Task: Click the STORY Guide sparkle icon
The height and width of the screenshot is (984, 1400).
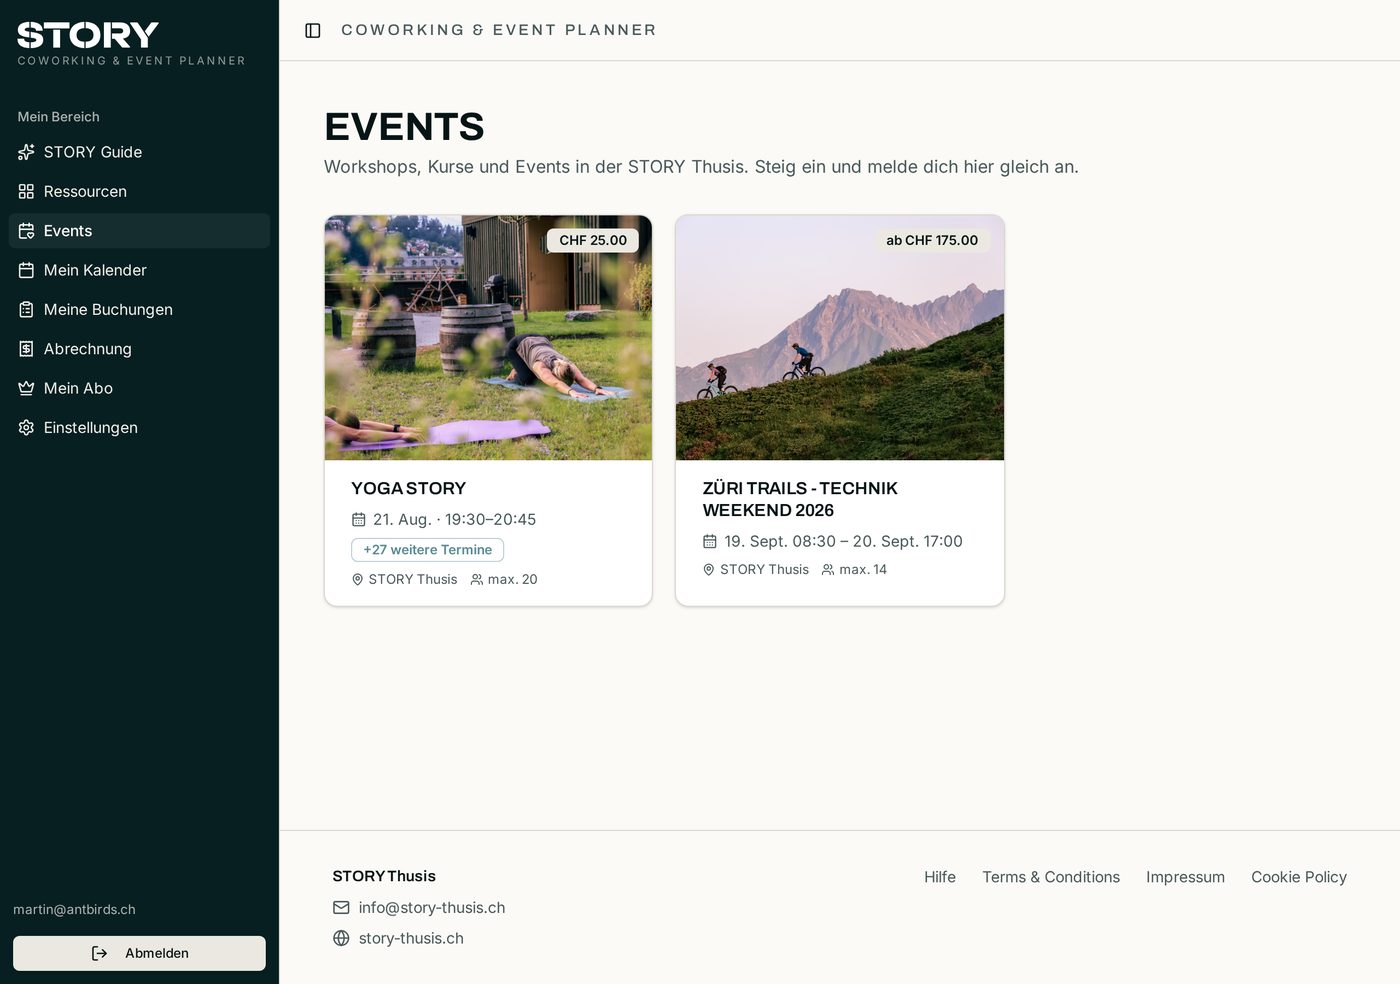Action: (26, 152)
